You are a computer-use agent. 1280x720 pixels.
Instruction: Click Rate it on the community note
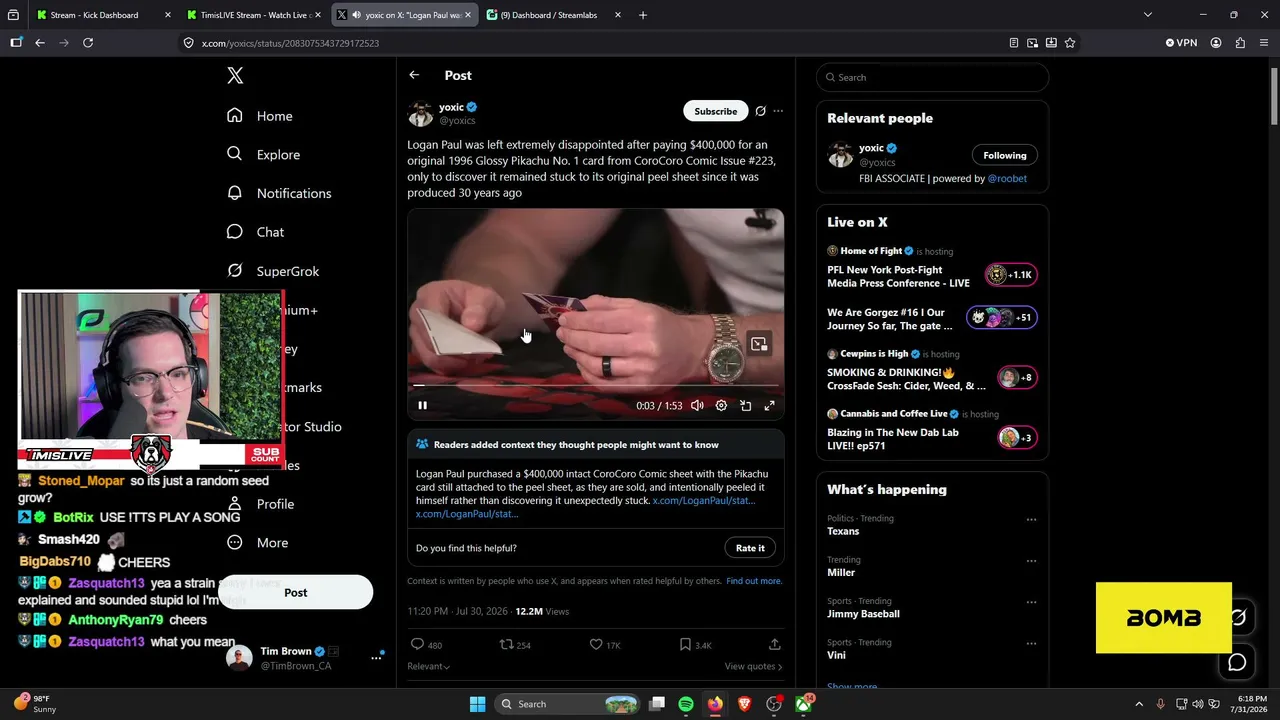(750, 548)
